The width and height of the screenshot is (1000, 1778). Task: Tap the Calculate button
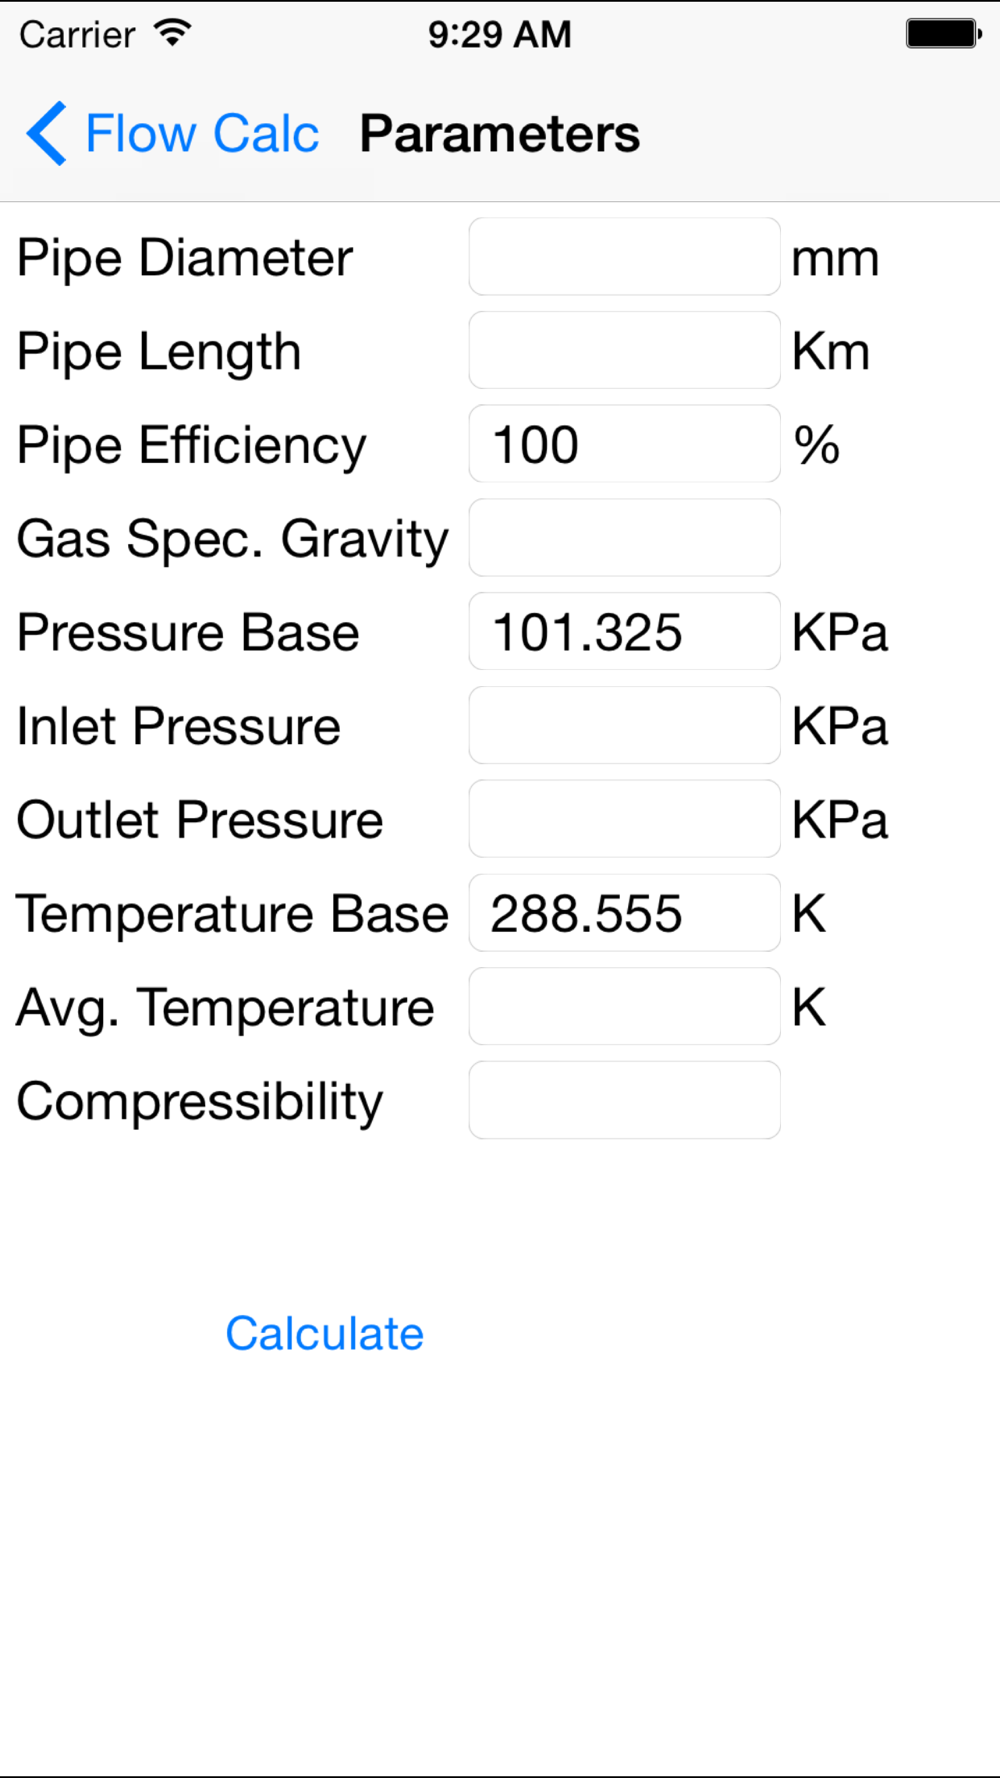click(x=324, y=1333)
